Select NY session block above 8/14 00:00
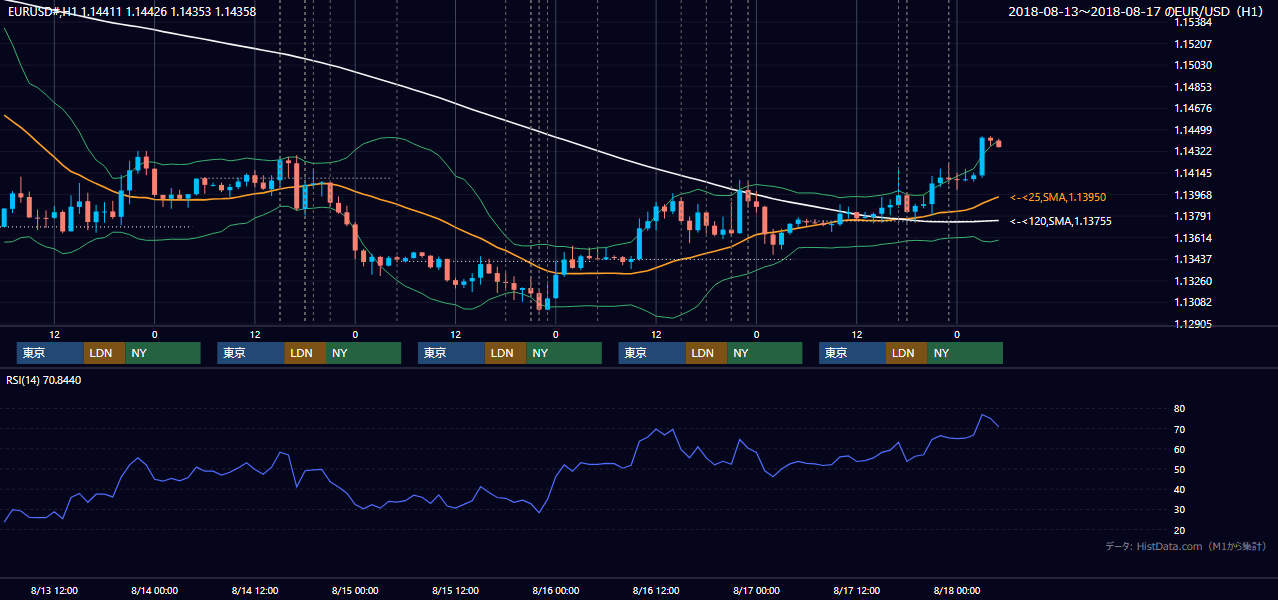This screenshot has height=600, width=1278. 162,353
